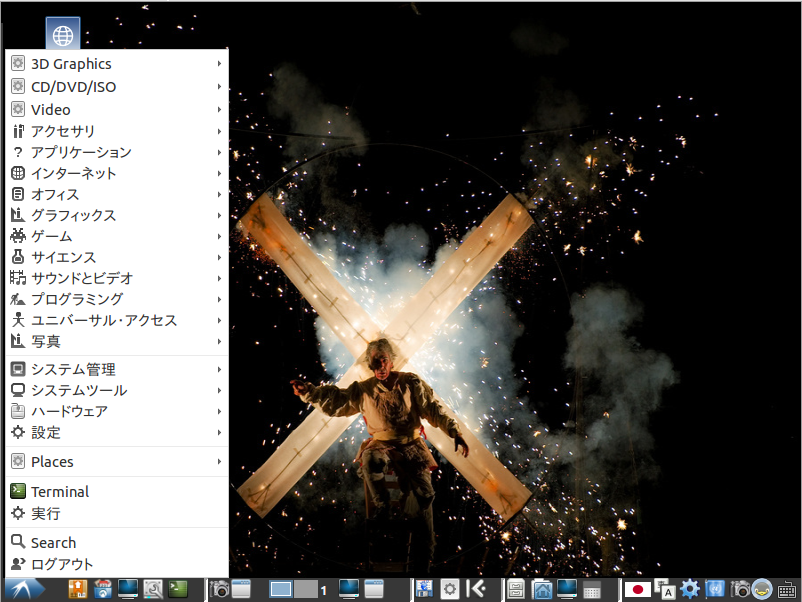The height and width of the screenshot is (602, 802).
Task: Open the システム管理 submenu
Action: [117, 369]
